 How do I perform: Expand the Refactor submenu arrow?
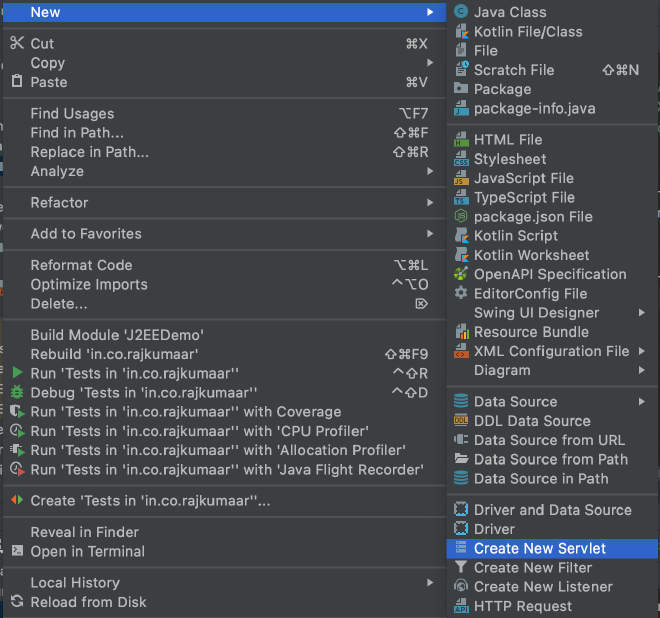(430, 202)
